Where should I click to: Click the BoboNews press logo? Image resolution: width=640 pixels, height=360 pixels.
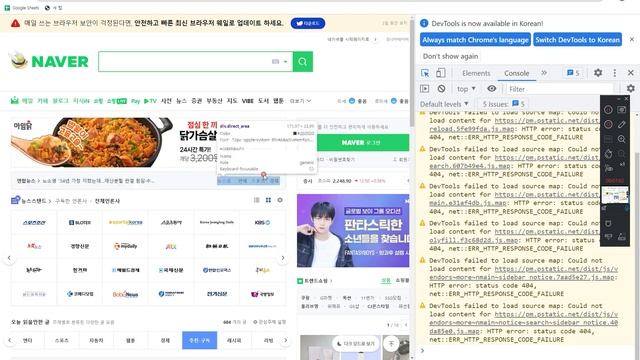click(125, 294)
